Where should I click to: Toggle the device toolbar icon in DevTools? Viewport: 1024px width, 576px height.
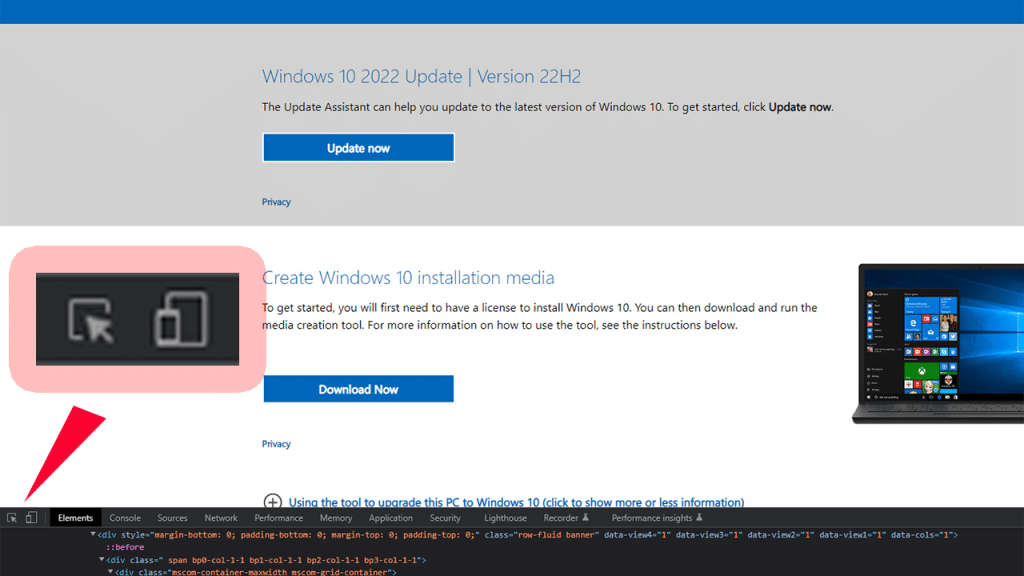click(31, 518)
